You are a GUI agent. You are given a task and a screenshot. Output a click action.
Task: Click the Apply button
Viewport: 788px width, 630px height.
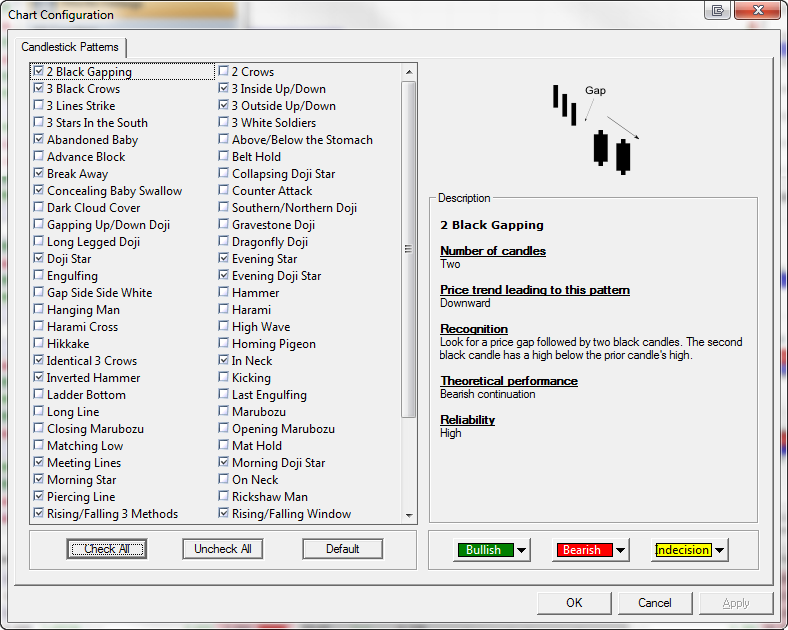tap(736, 603)
